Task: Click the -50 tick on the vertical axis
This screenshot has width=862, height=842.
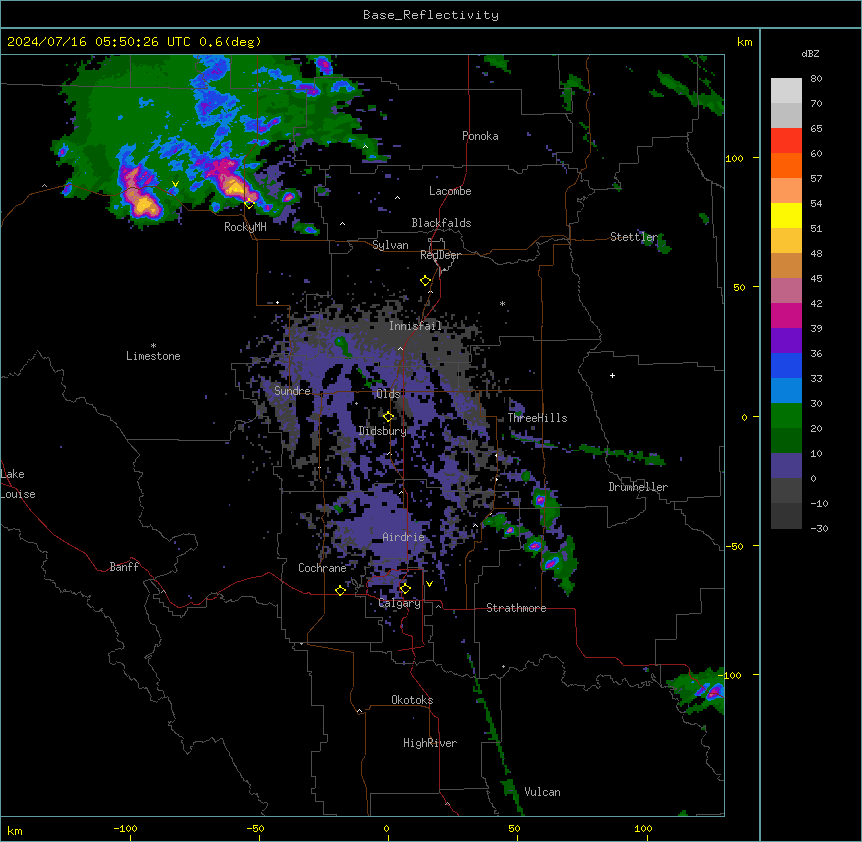Action: click(734, 546)
